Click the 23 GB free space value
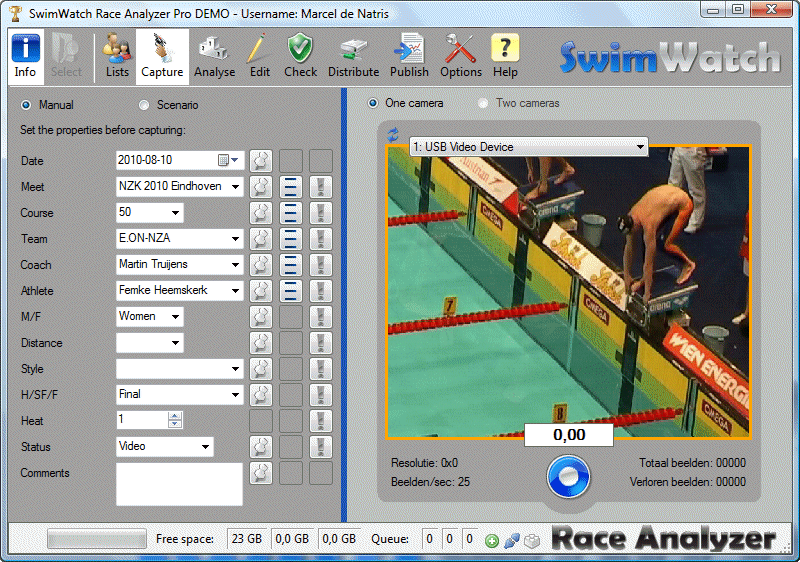The height and width of the screenshot is (562, 800). [247, 539]
